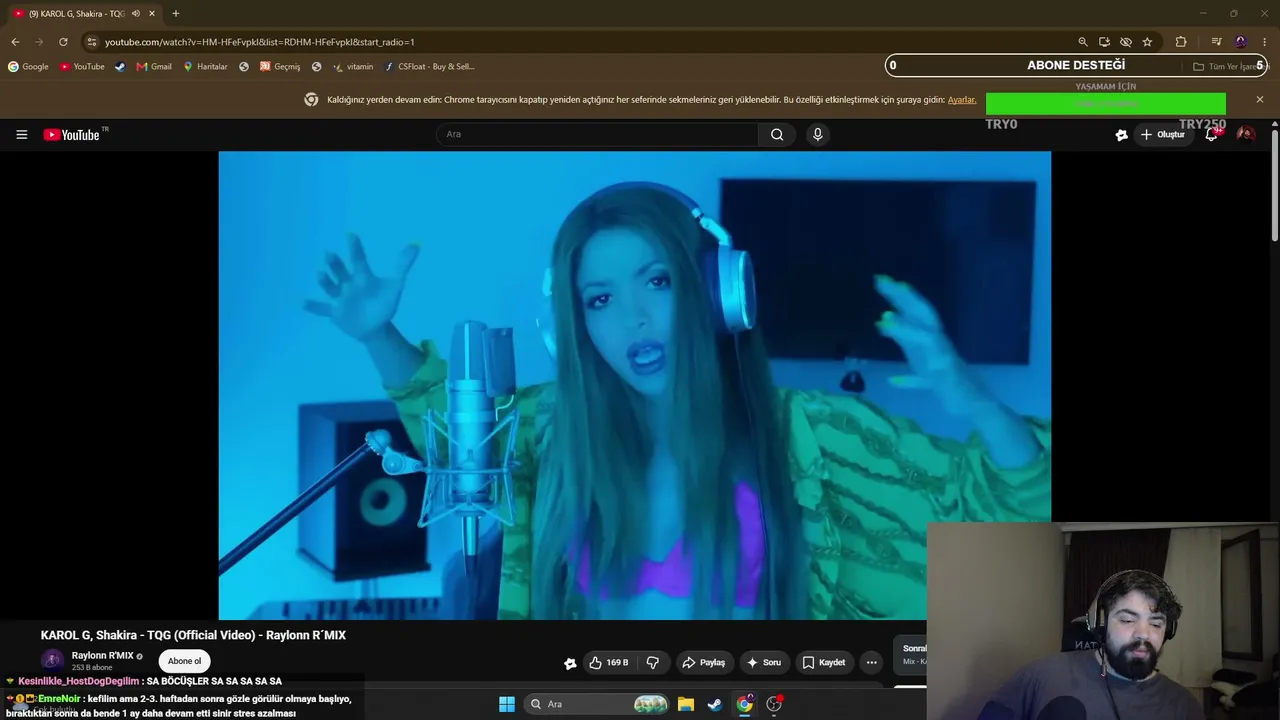Image resolution: width=1280 pixels, height=720 pixels.
Task: Launch File Explorer from the taskbar
Action: tap(685, 704)
